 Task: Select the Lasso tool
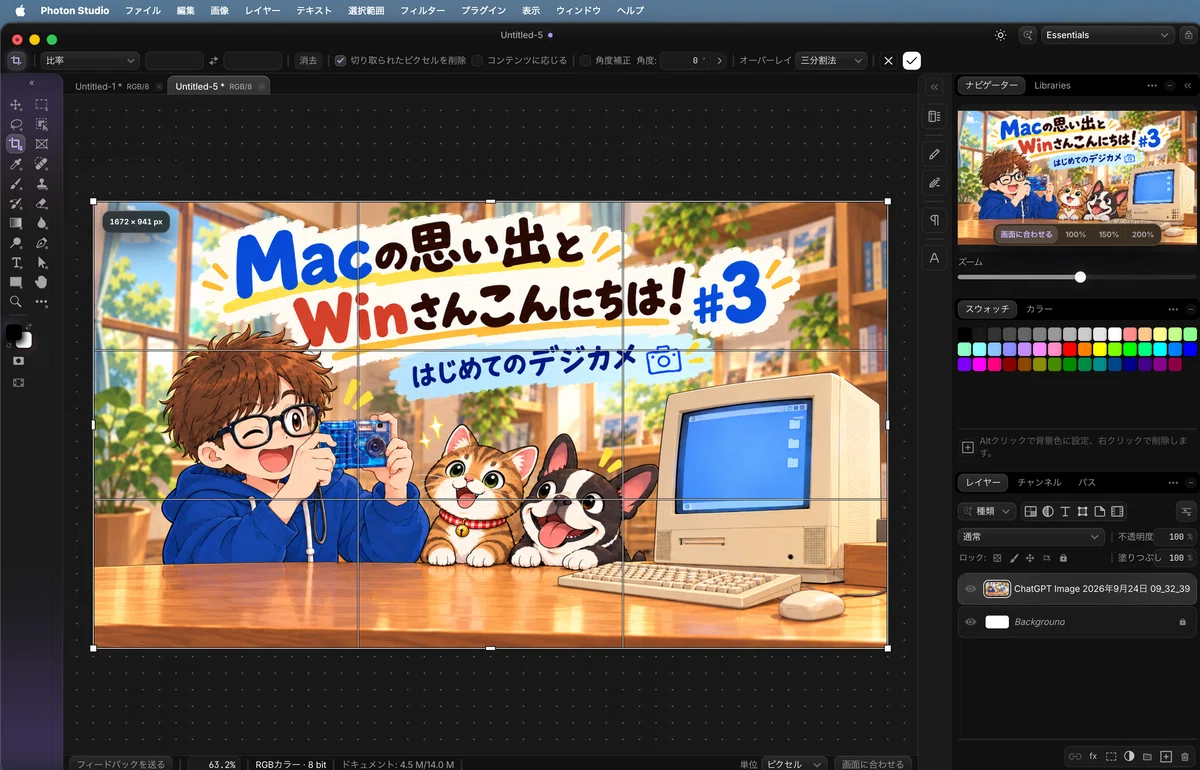(x=16, y=125)
